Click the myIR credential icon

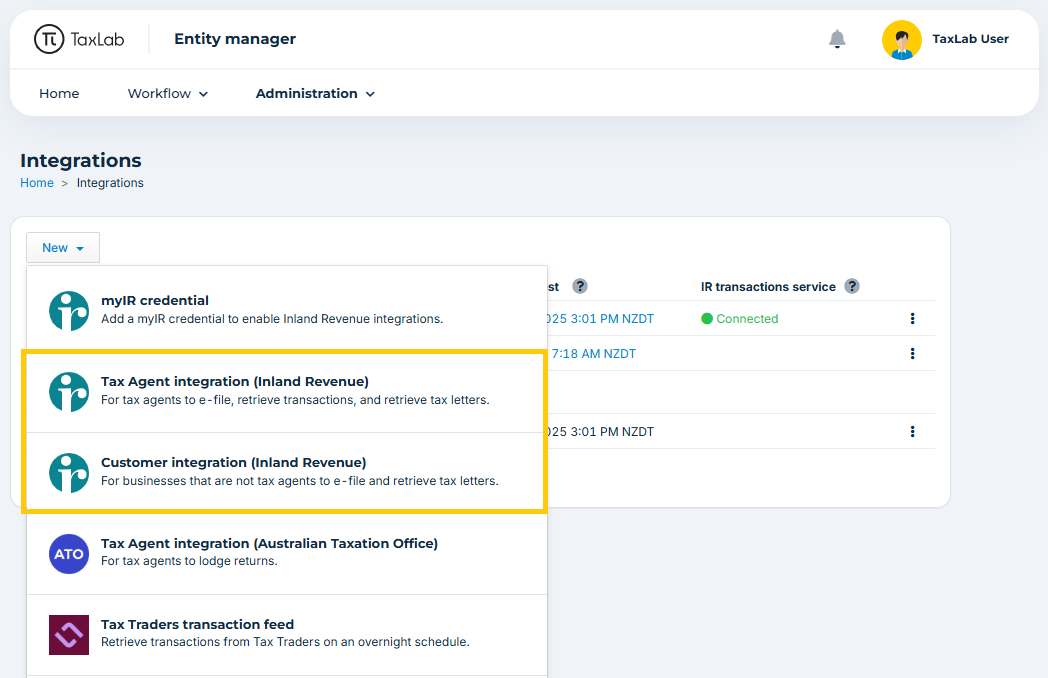coord(69,311)
